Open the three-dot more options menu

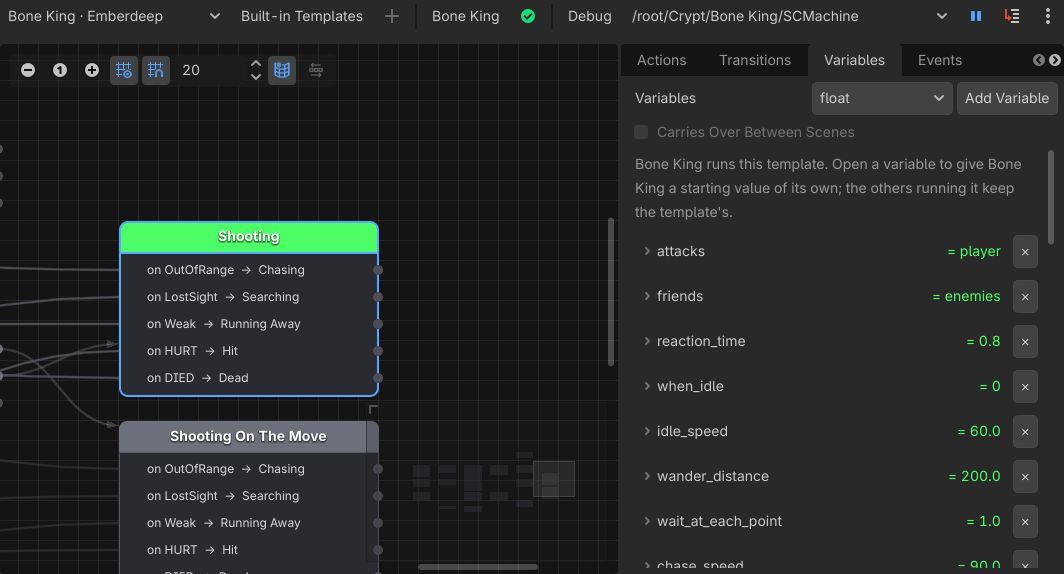coord(1048,16)
